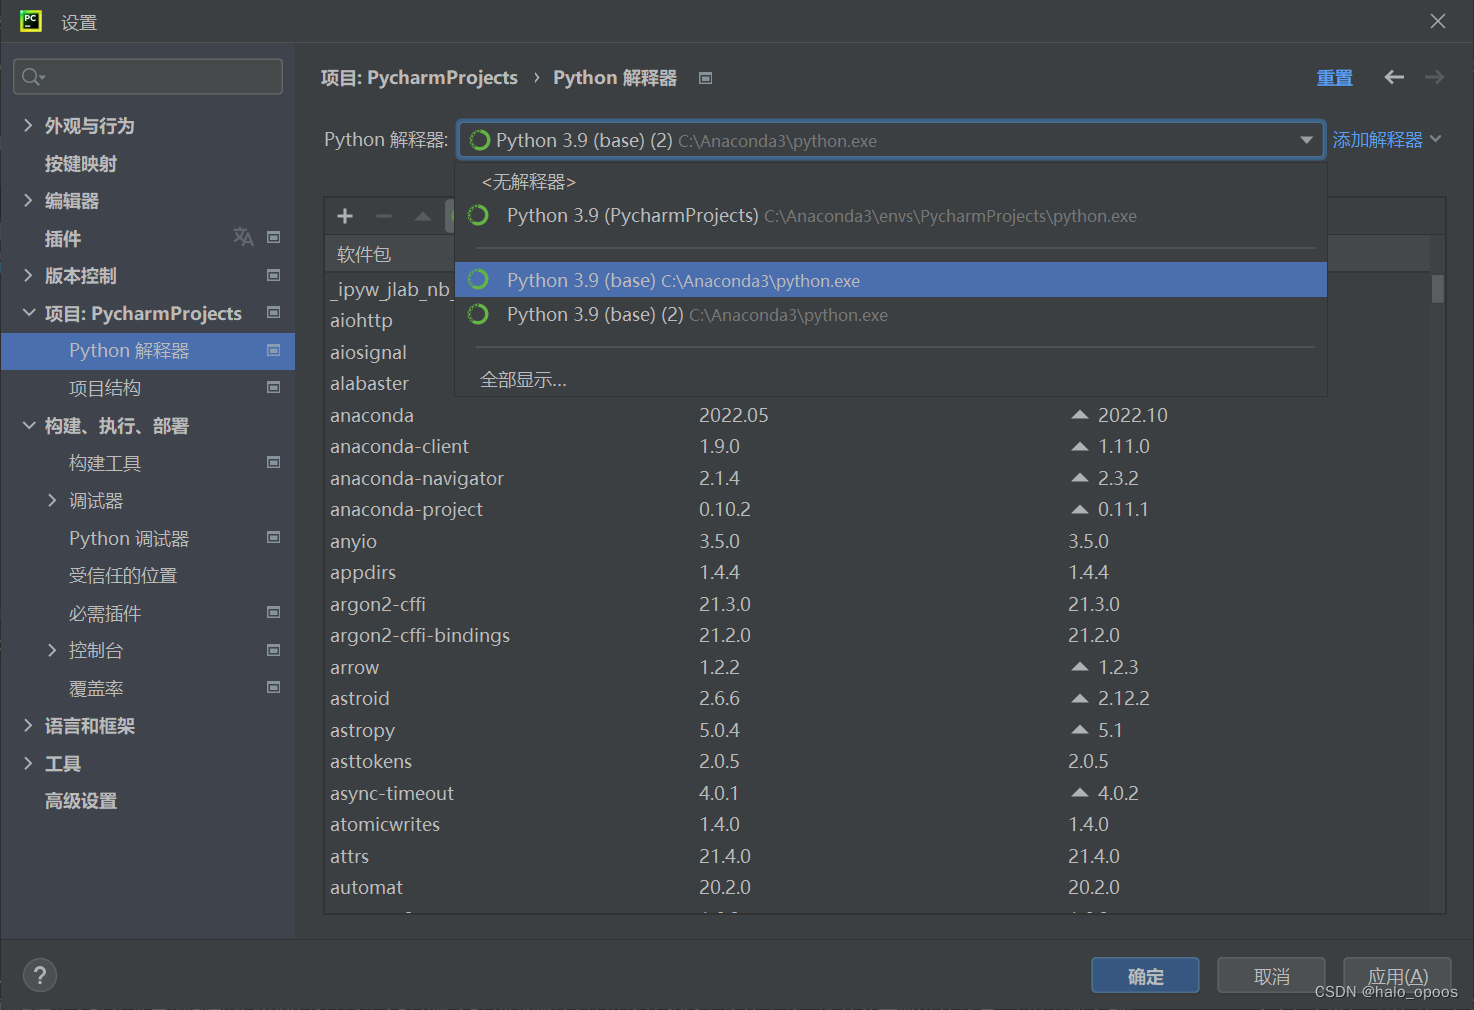
Task: Click conda icon of PycharmProjects interpreter
Action: click(479, 215)
